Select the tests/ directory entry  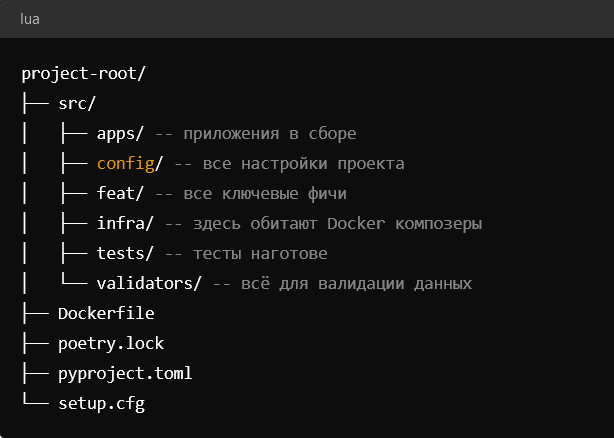click(x=125, y=254)
